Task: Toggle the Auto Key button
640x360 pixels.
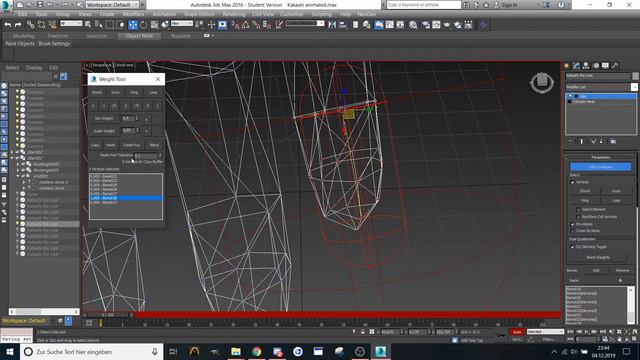Action: [x=517, y=332]
